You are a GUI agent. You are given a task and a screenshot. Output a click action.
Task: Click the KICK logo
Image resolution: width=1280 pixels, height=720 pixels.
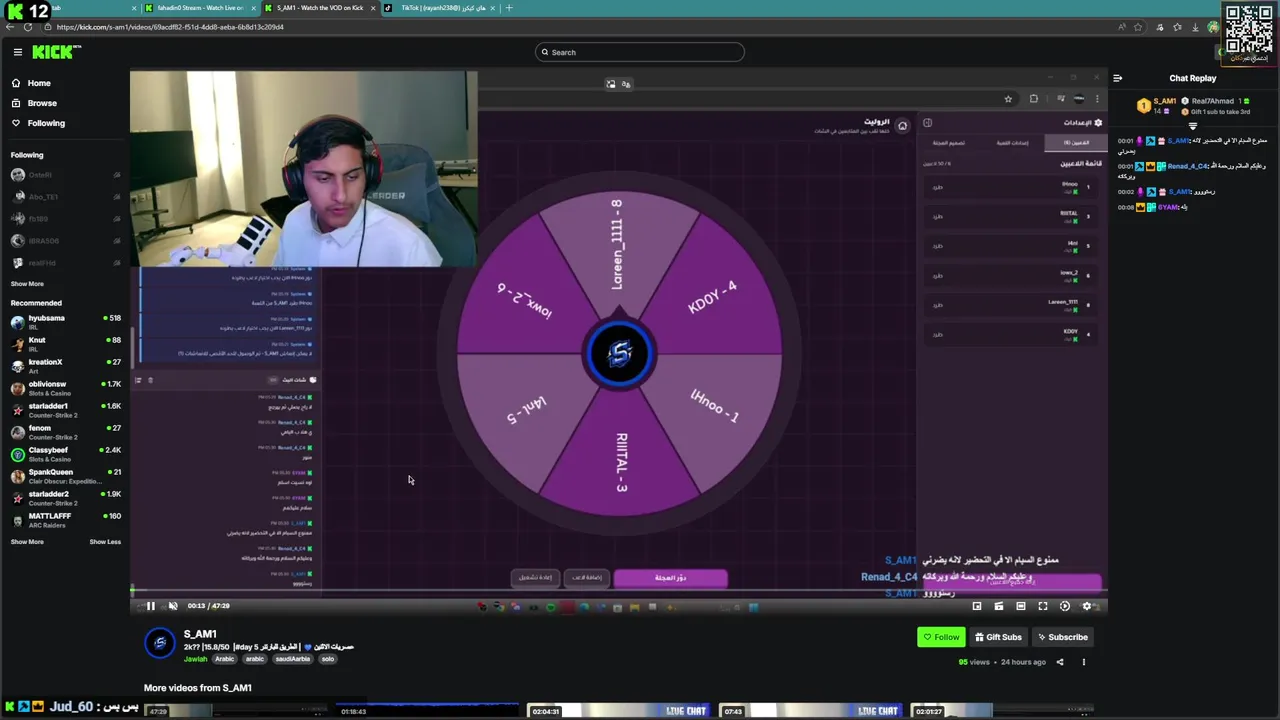point(56,52)
